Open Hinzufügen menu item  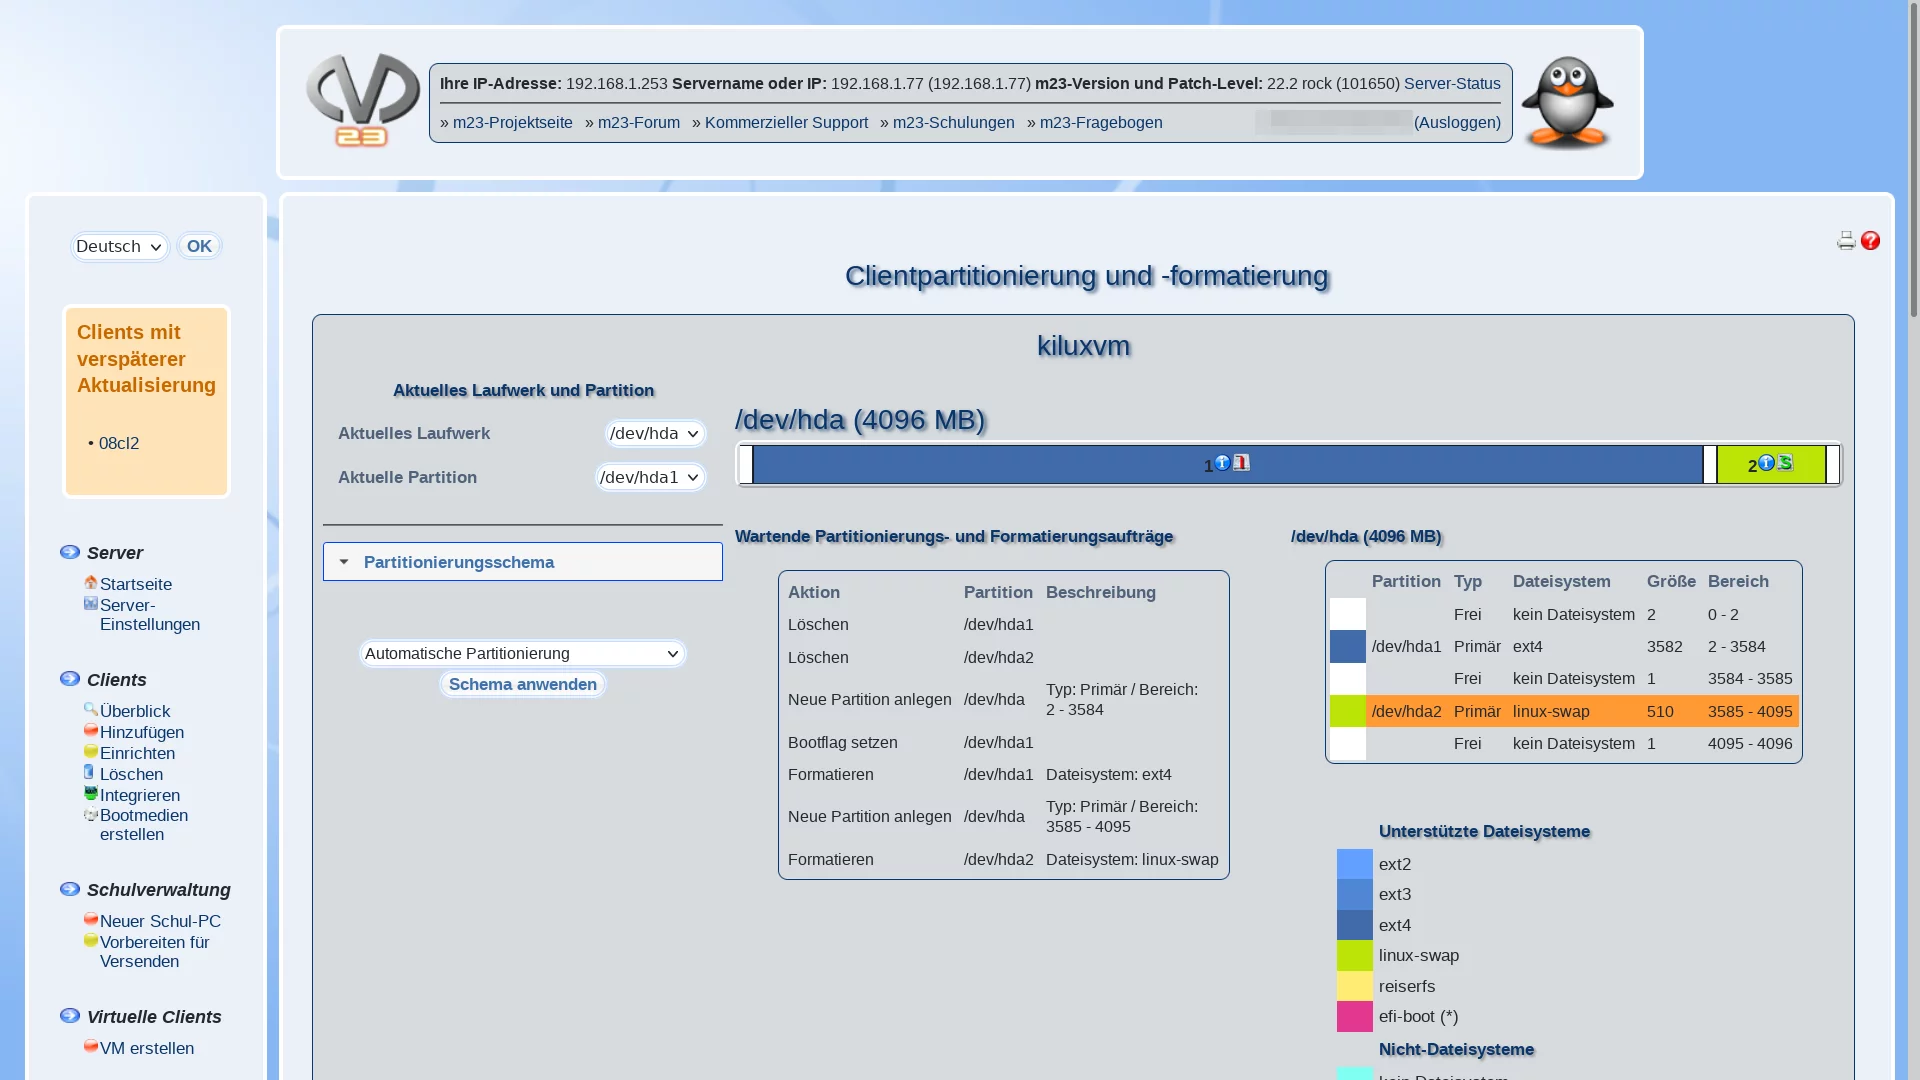coord(142,732)
